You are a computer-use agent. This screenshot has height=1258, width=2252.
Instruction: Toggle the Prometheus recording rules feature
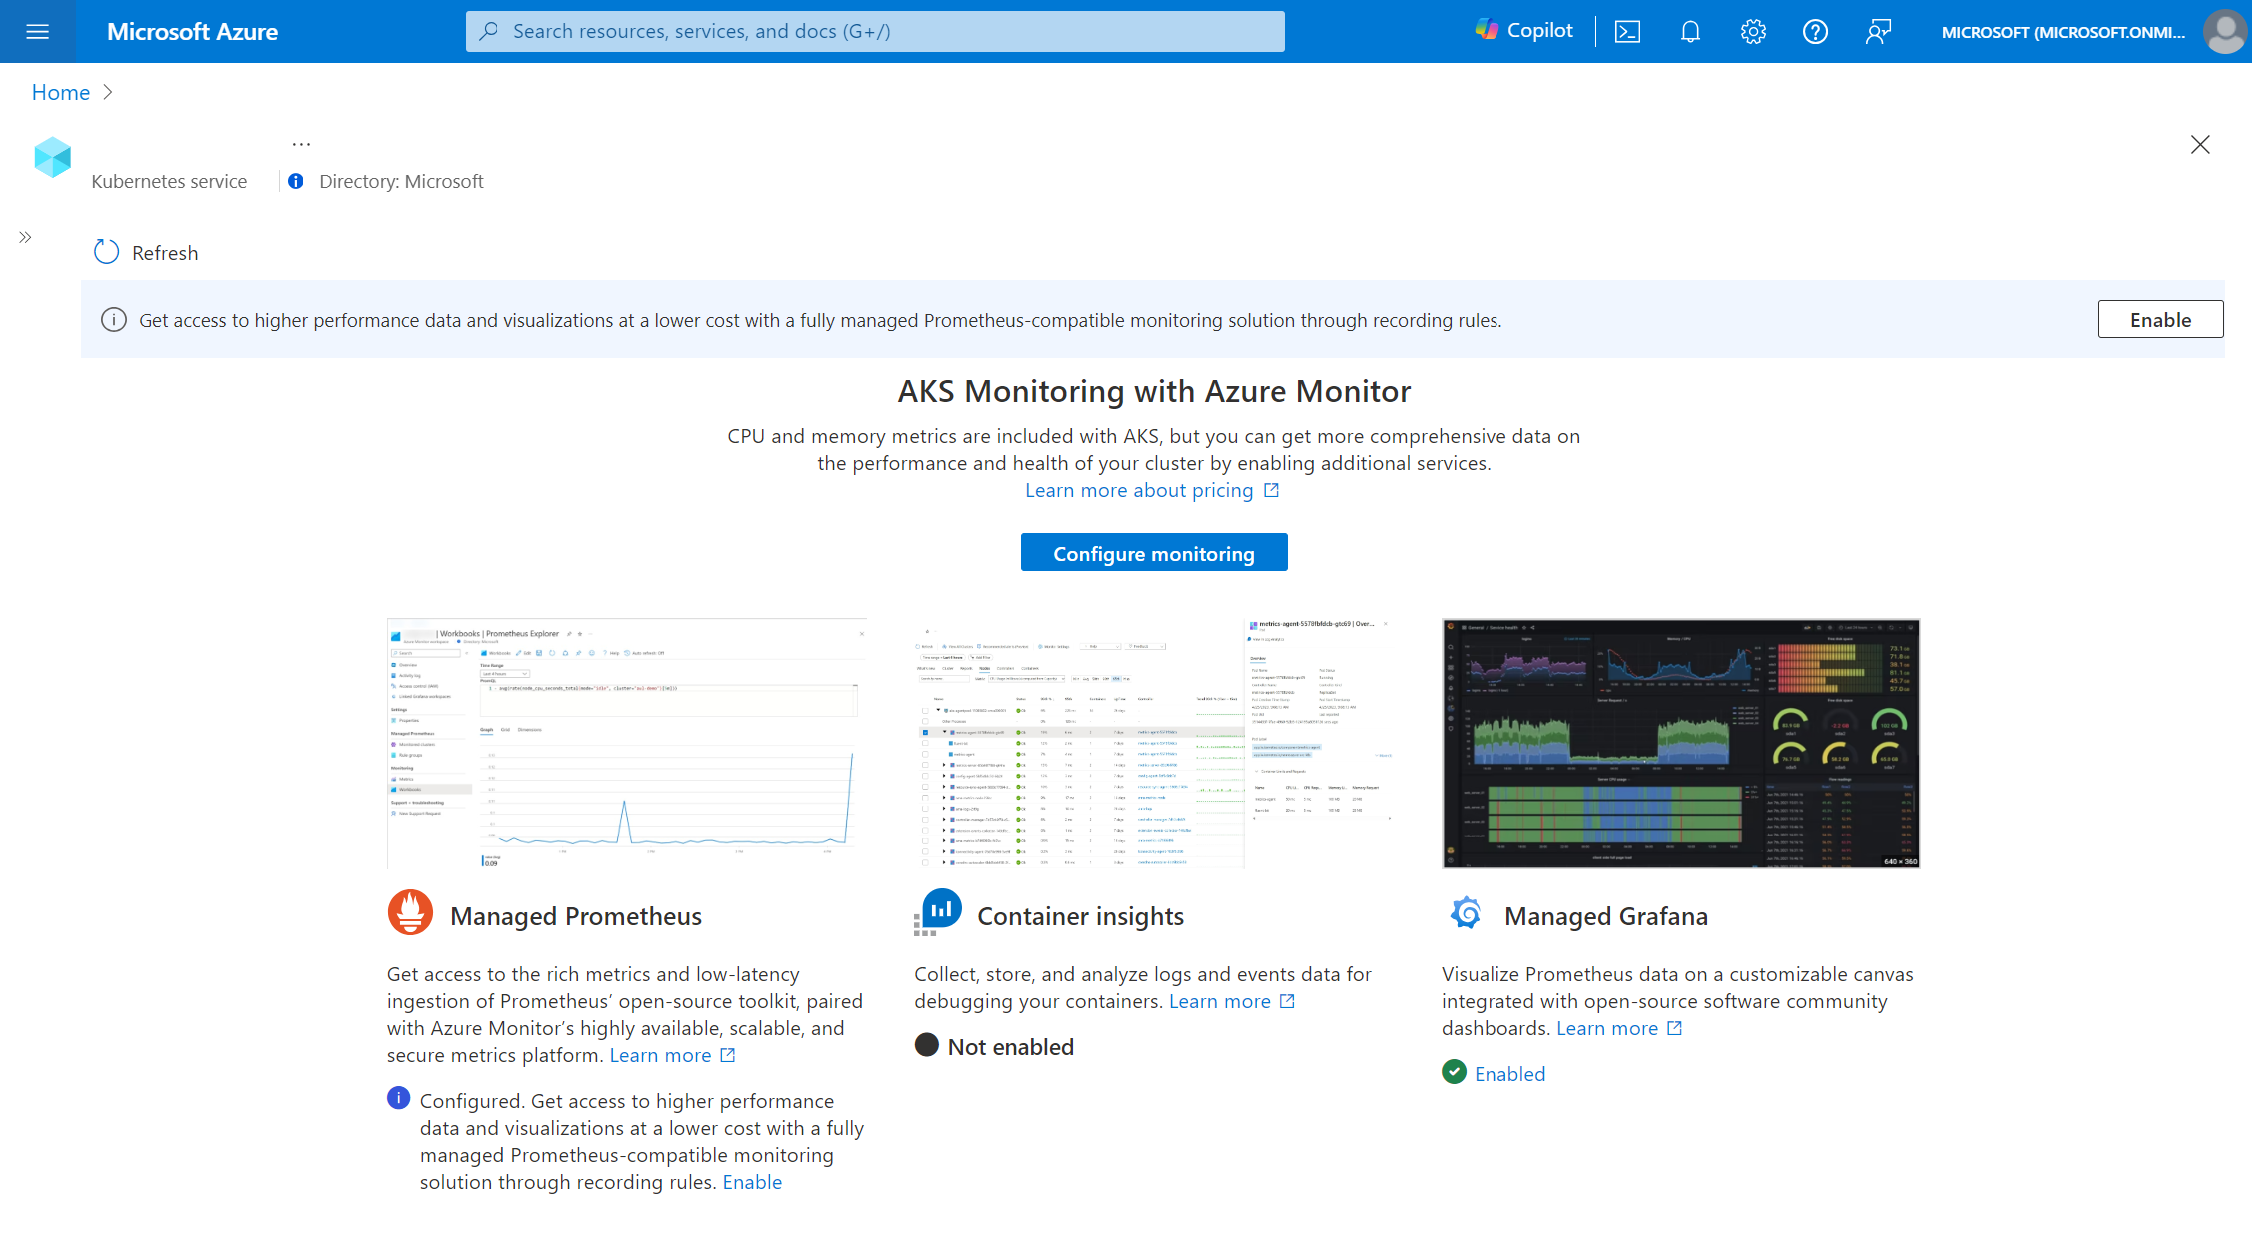[x=2161, y=320]
